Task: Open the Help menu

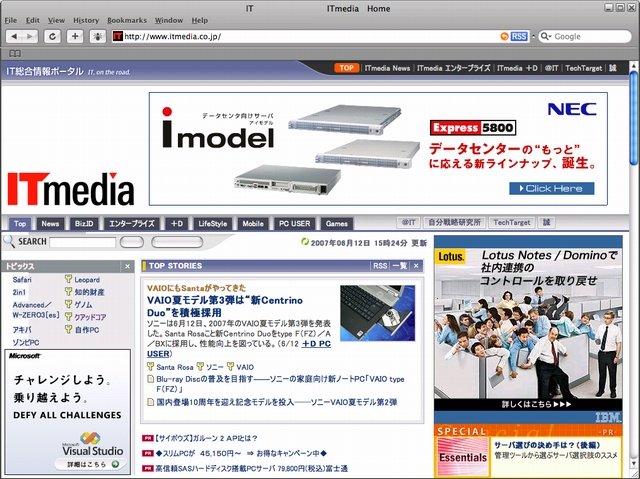Action: point(200,20)
